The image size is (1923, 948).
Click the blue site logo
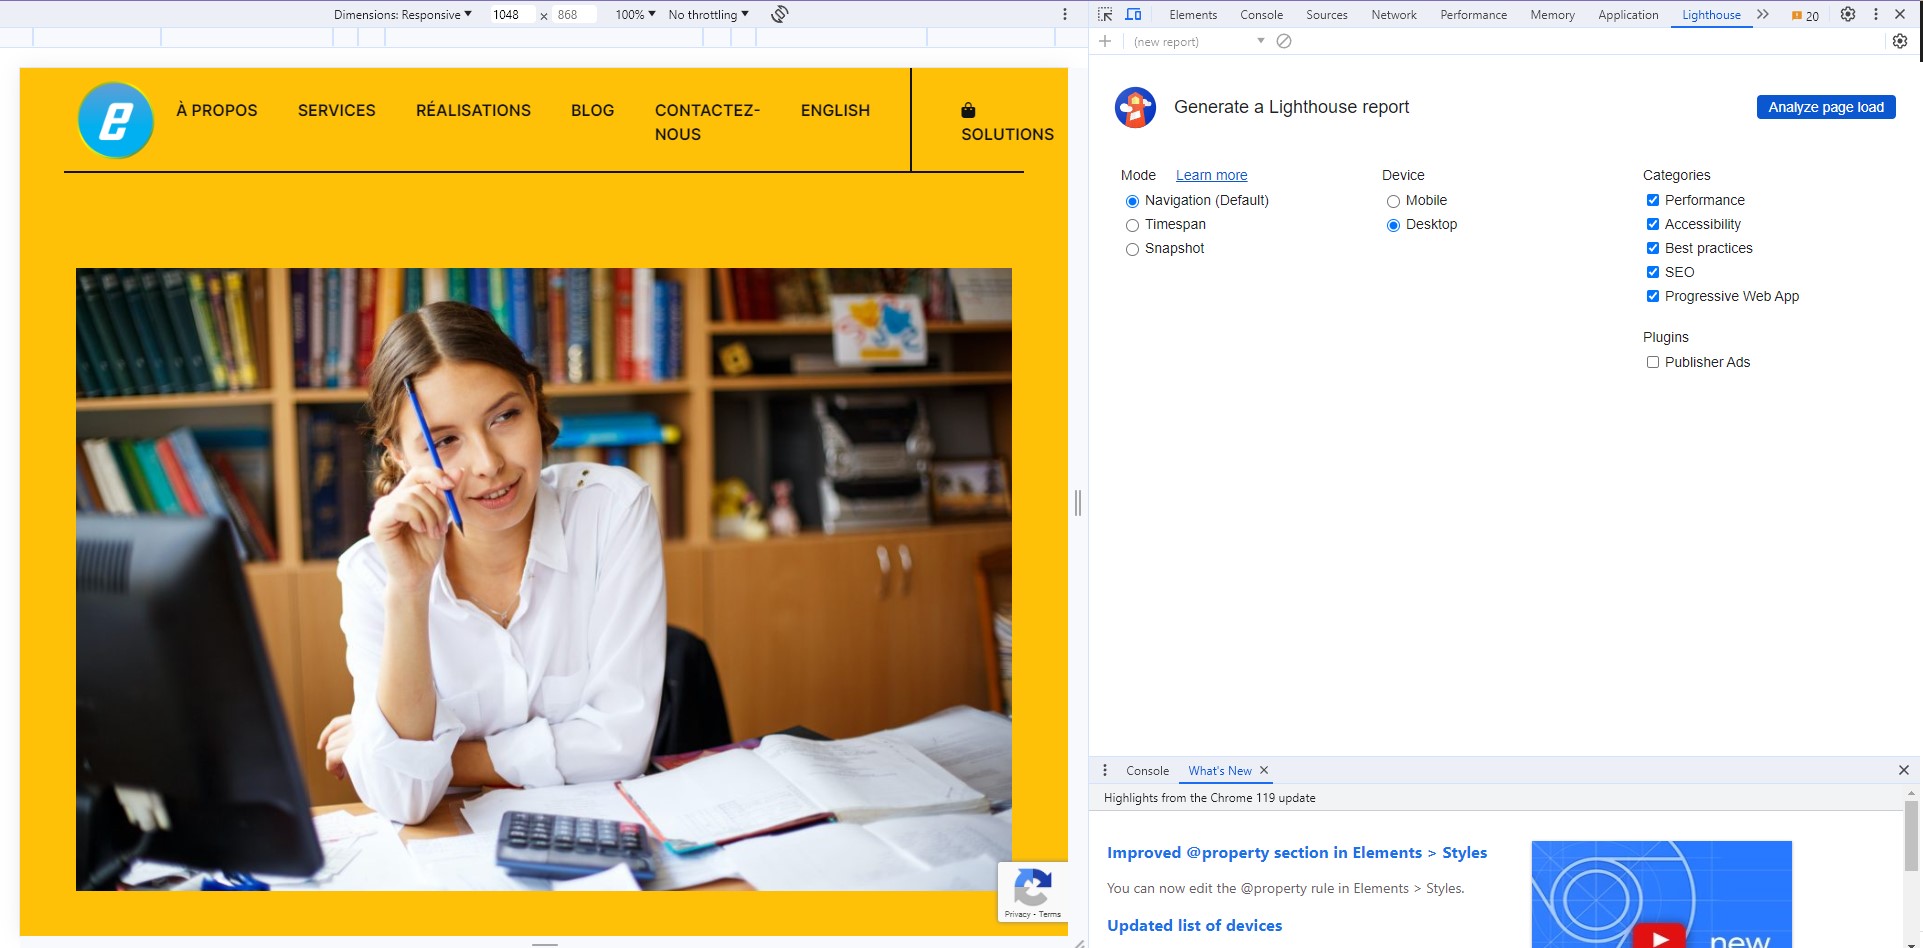116,121
